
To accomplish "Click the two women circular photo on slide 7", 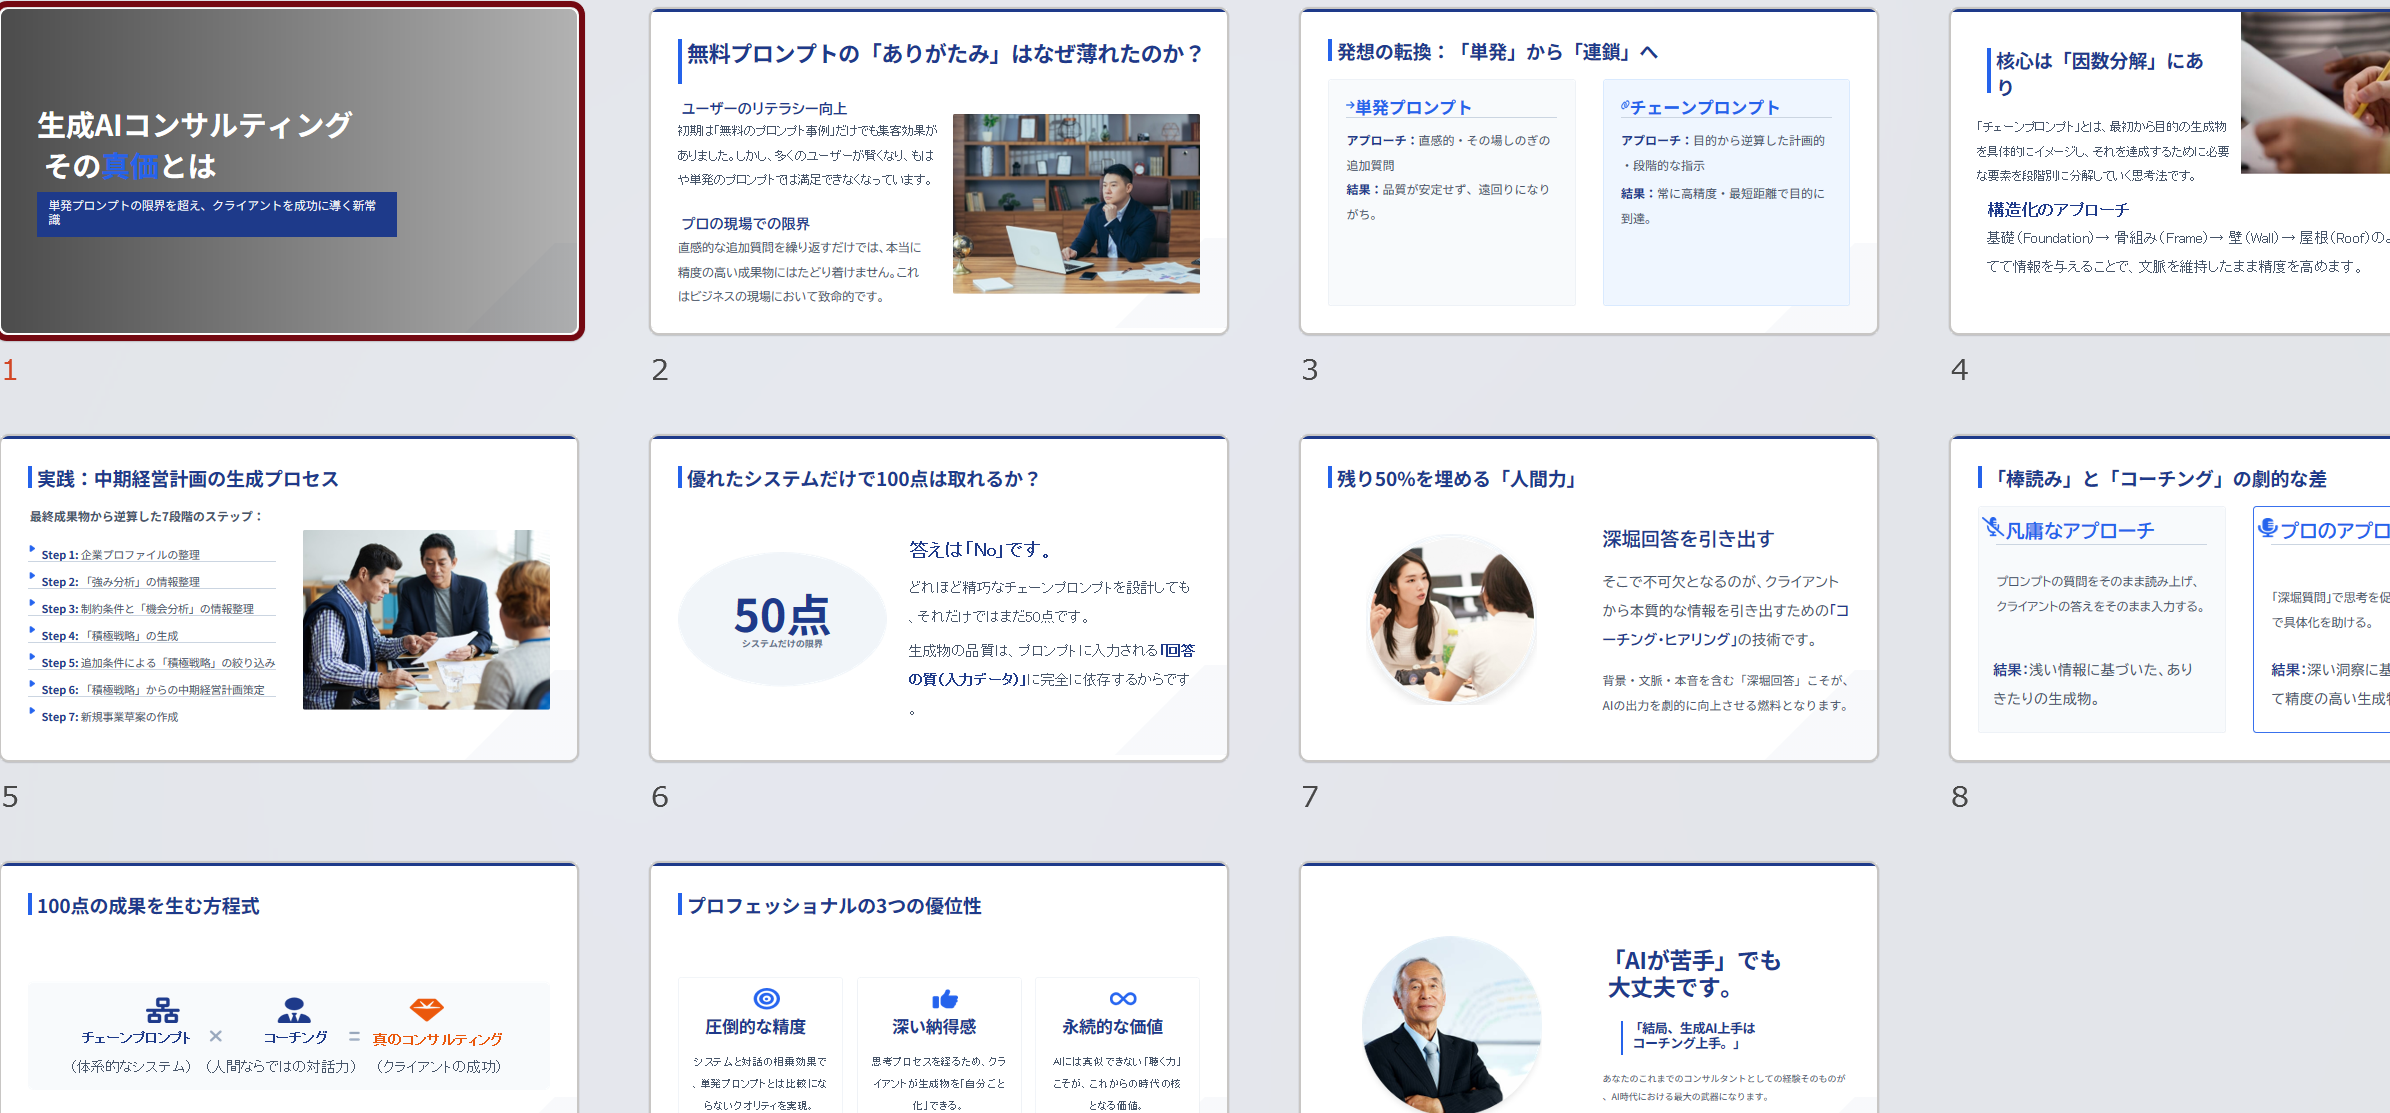I will (x=1451, y=620).
